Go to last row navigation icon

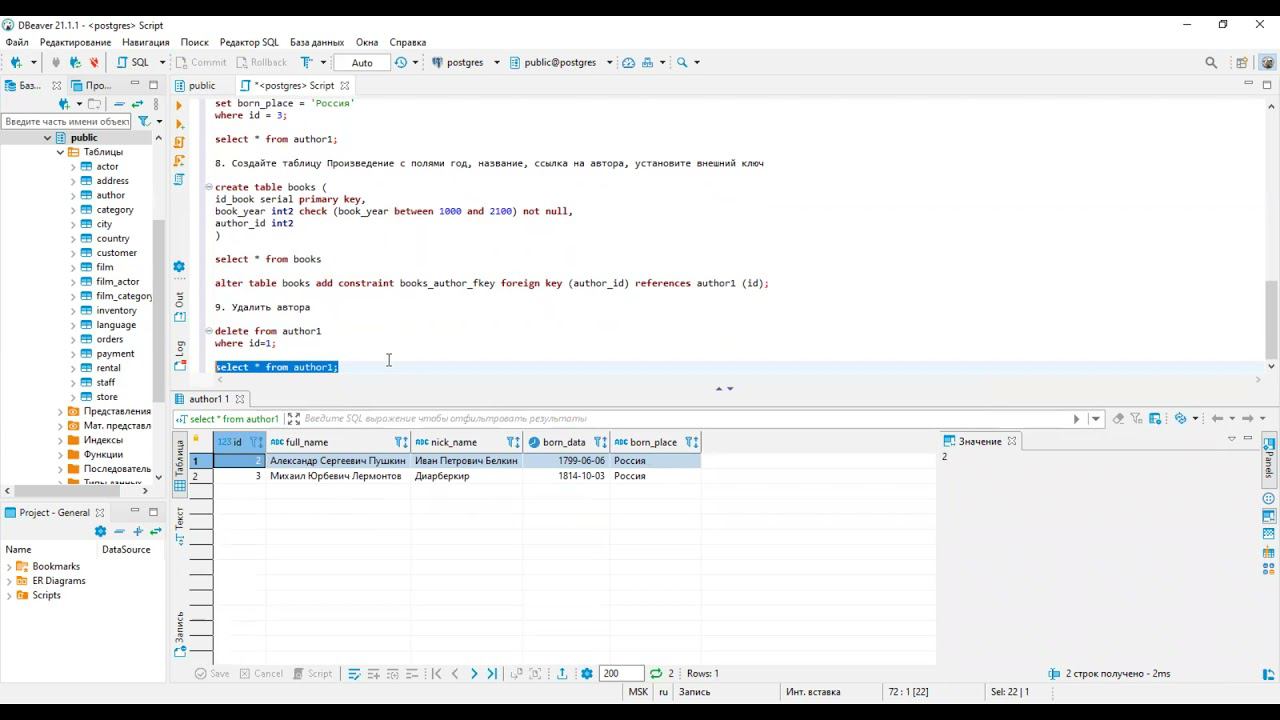[x=492, y=674]
